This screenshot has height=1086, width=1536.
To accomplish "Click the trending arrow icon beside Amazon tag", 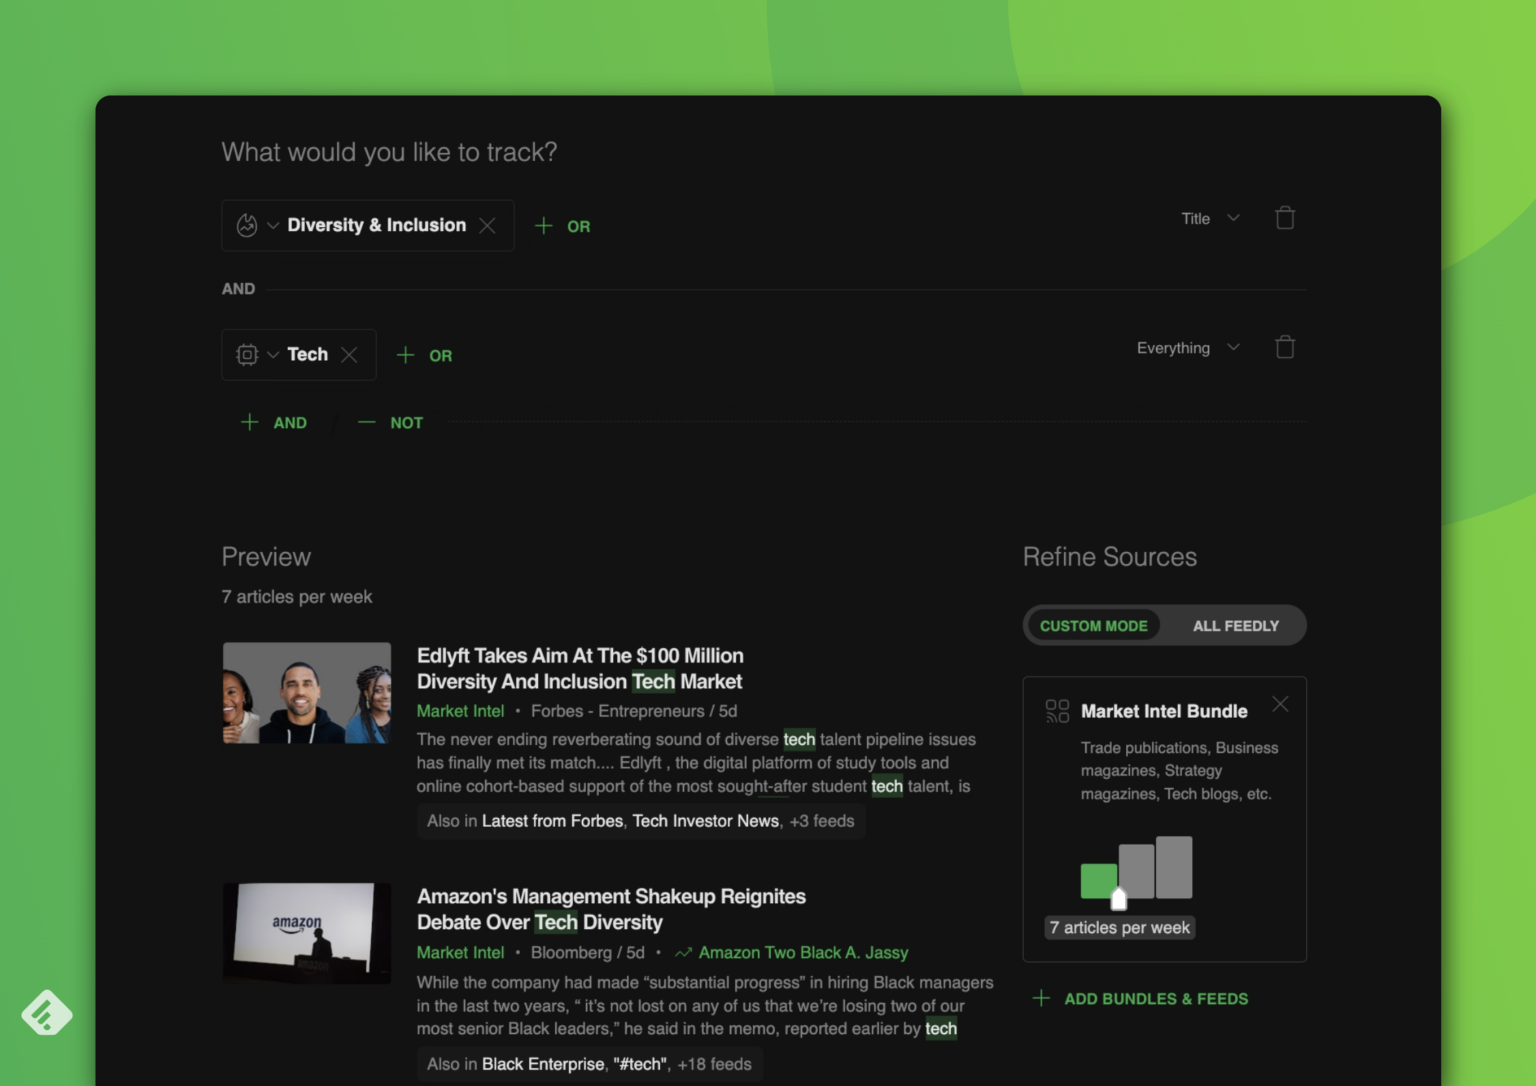I will tap(683, 953).
